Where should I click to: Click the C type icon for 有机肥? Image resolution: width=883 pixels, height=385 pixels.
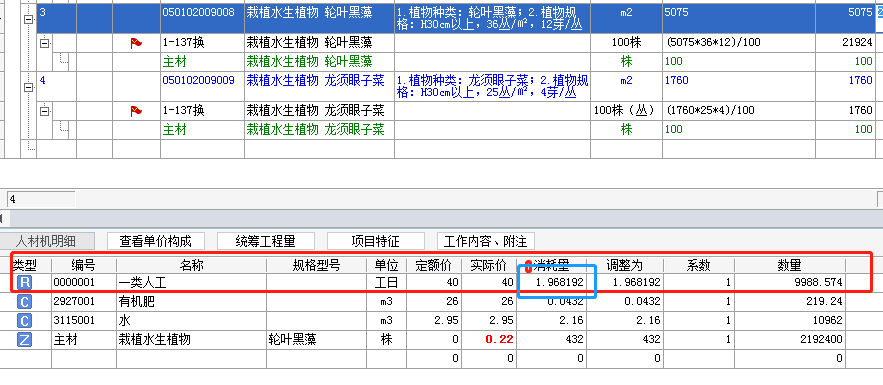pos(24,302)
